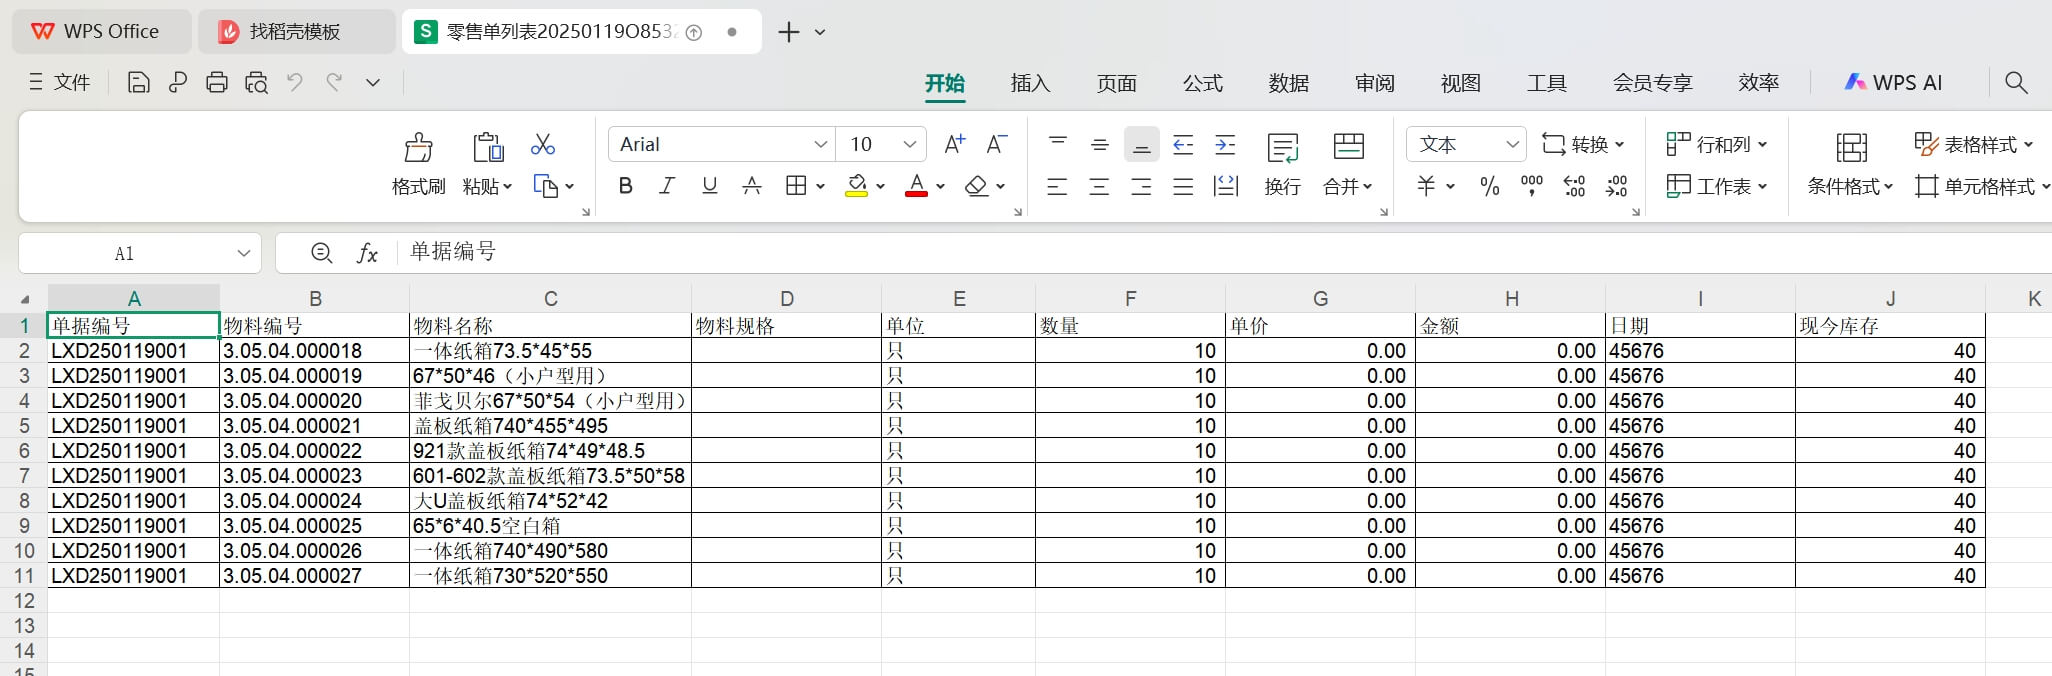Screen dimensions: 2052x676
Task: Click the WPS AI button
Action: [1893, 83]
